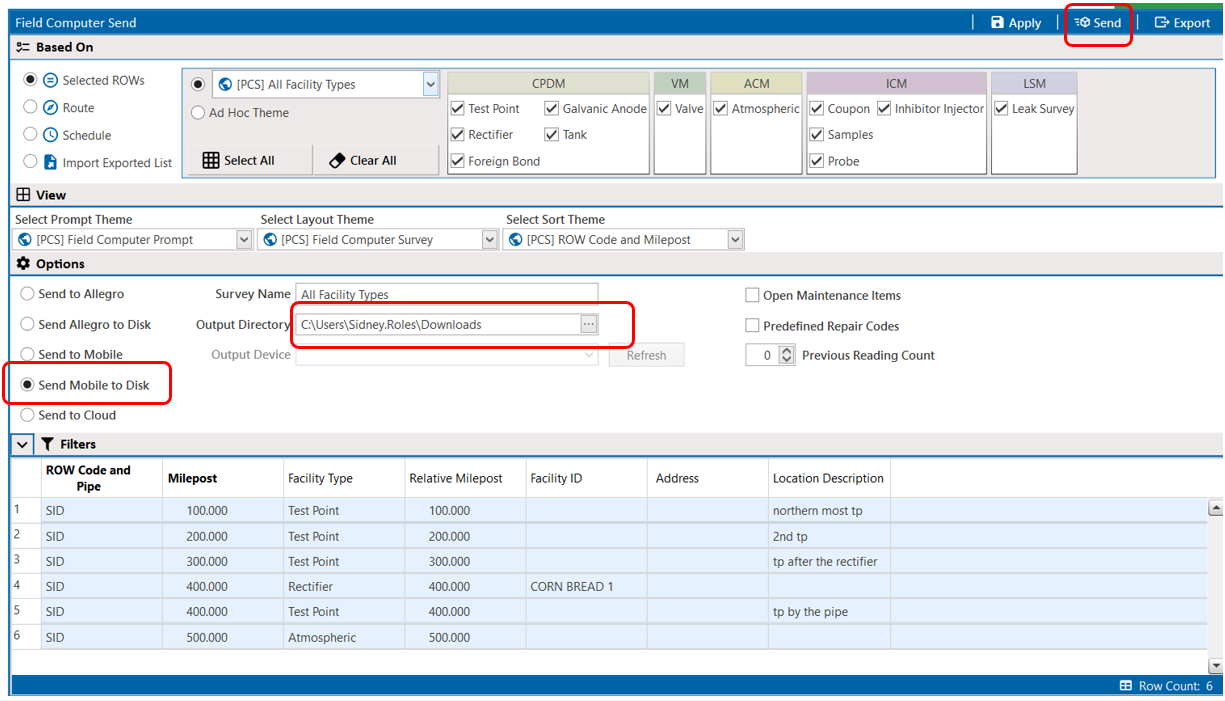Select the Send Mobile to Disk option

pyautogui.click(x=28, y=385)
